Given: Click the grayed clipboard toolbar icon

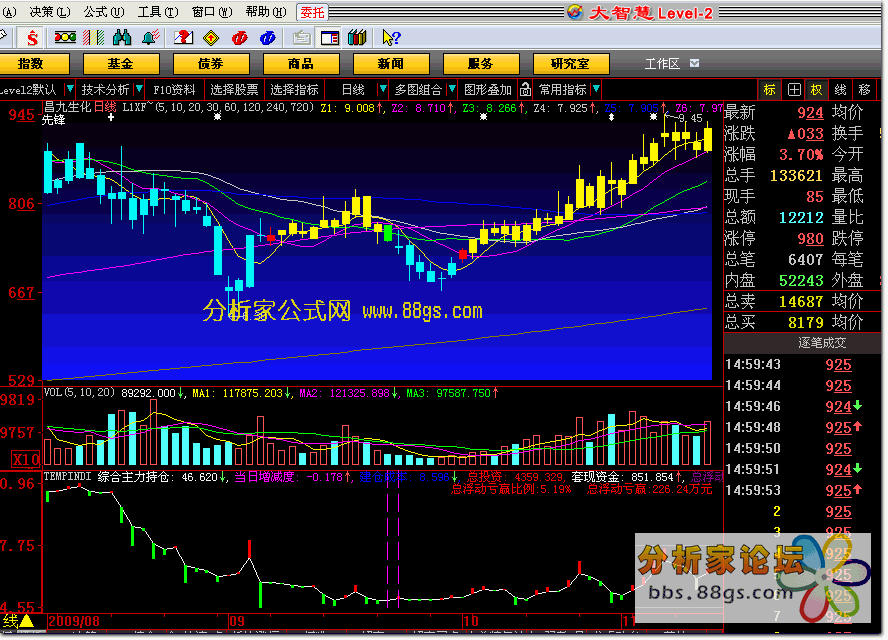Looking at the screenshot, I should pos(301,38).
